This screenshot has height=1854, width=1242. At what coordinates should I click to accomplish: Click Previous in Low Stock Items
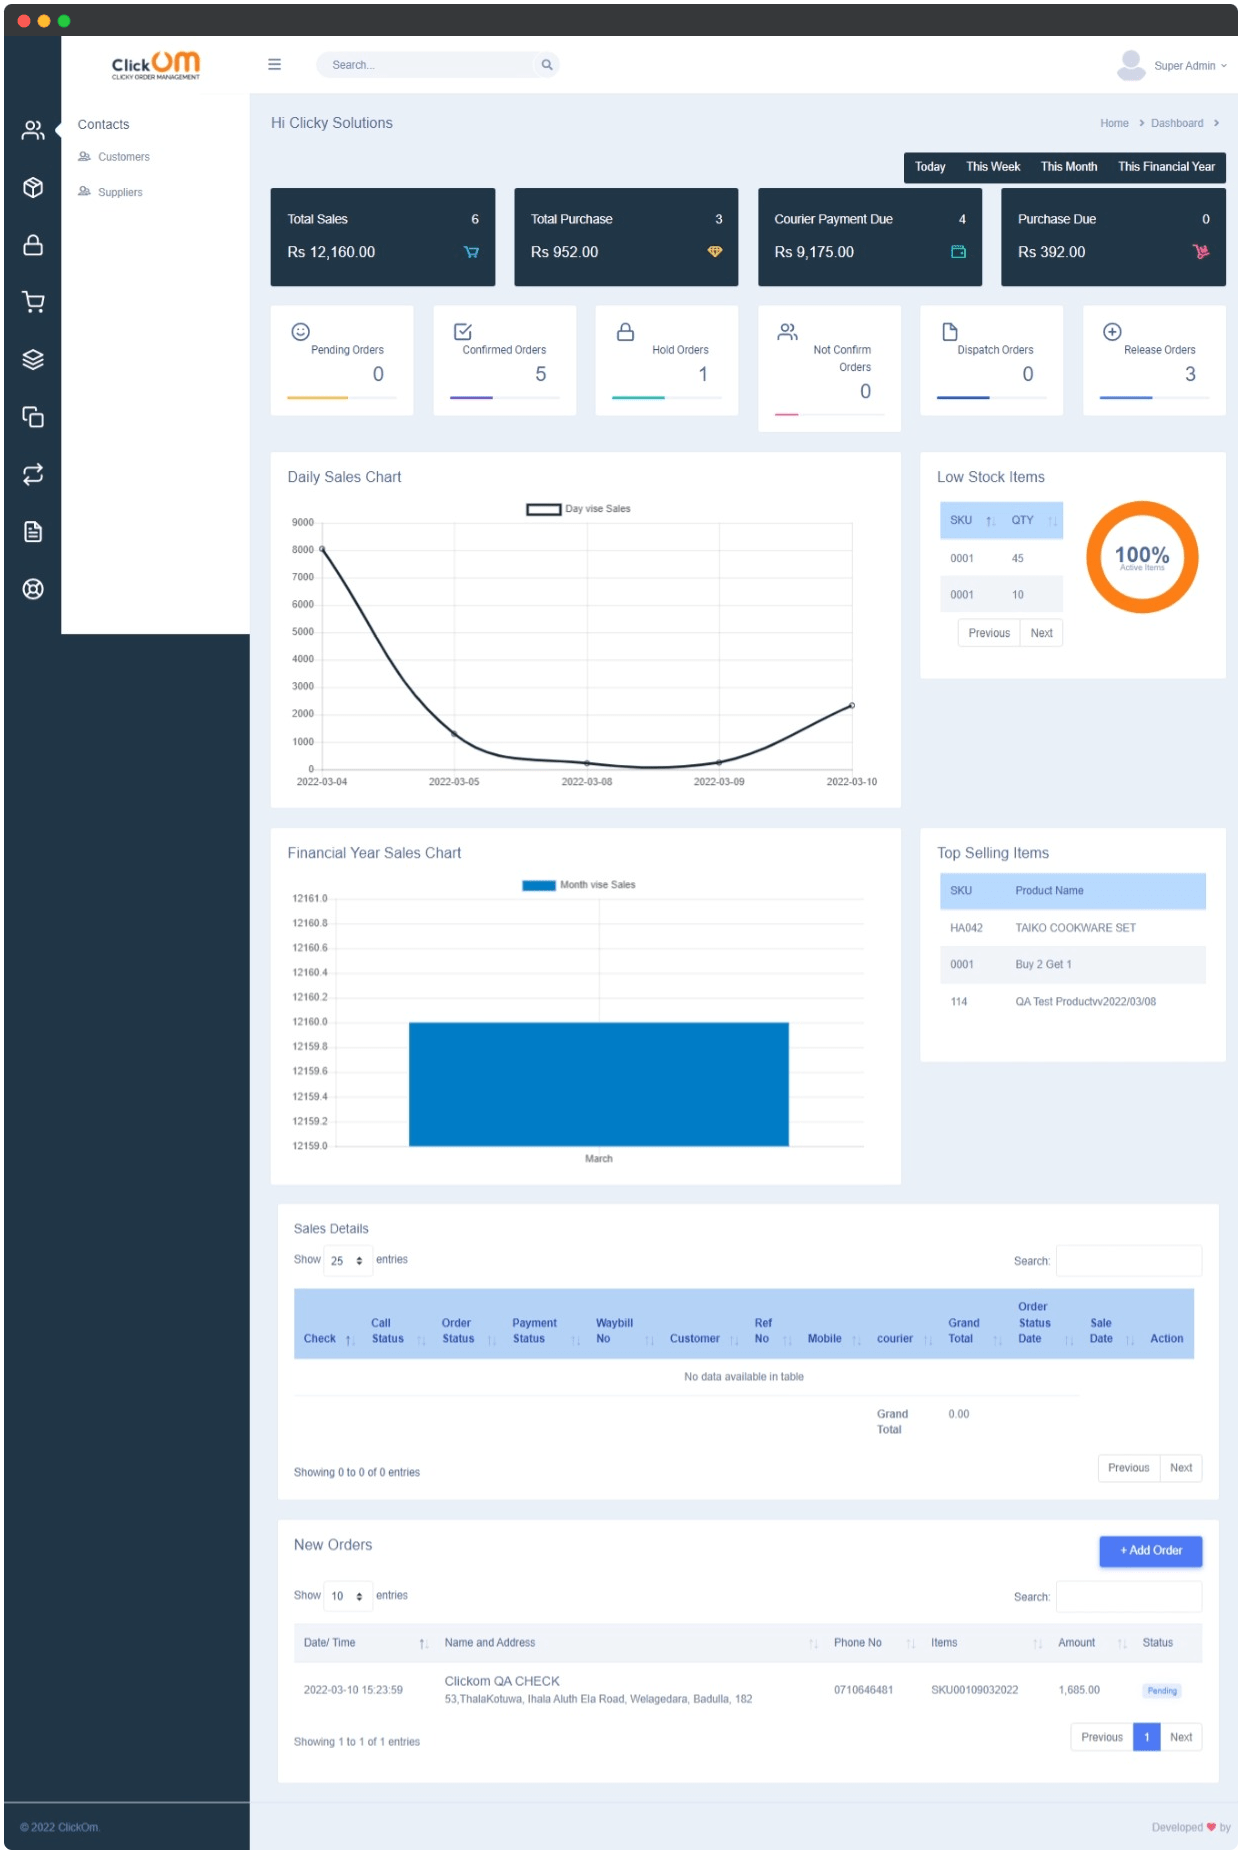click(x=989, y=633)
